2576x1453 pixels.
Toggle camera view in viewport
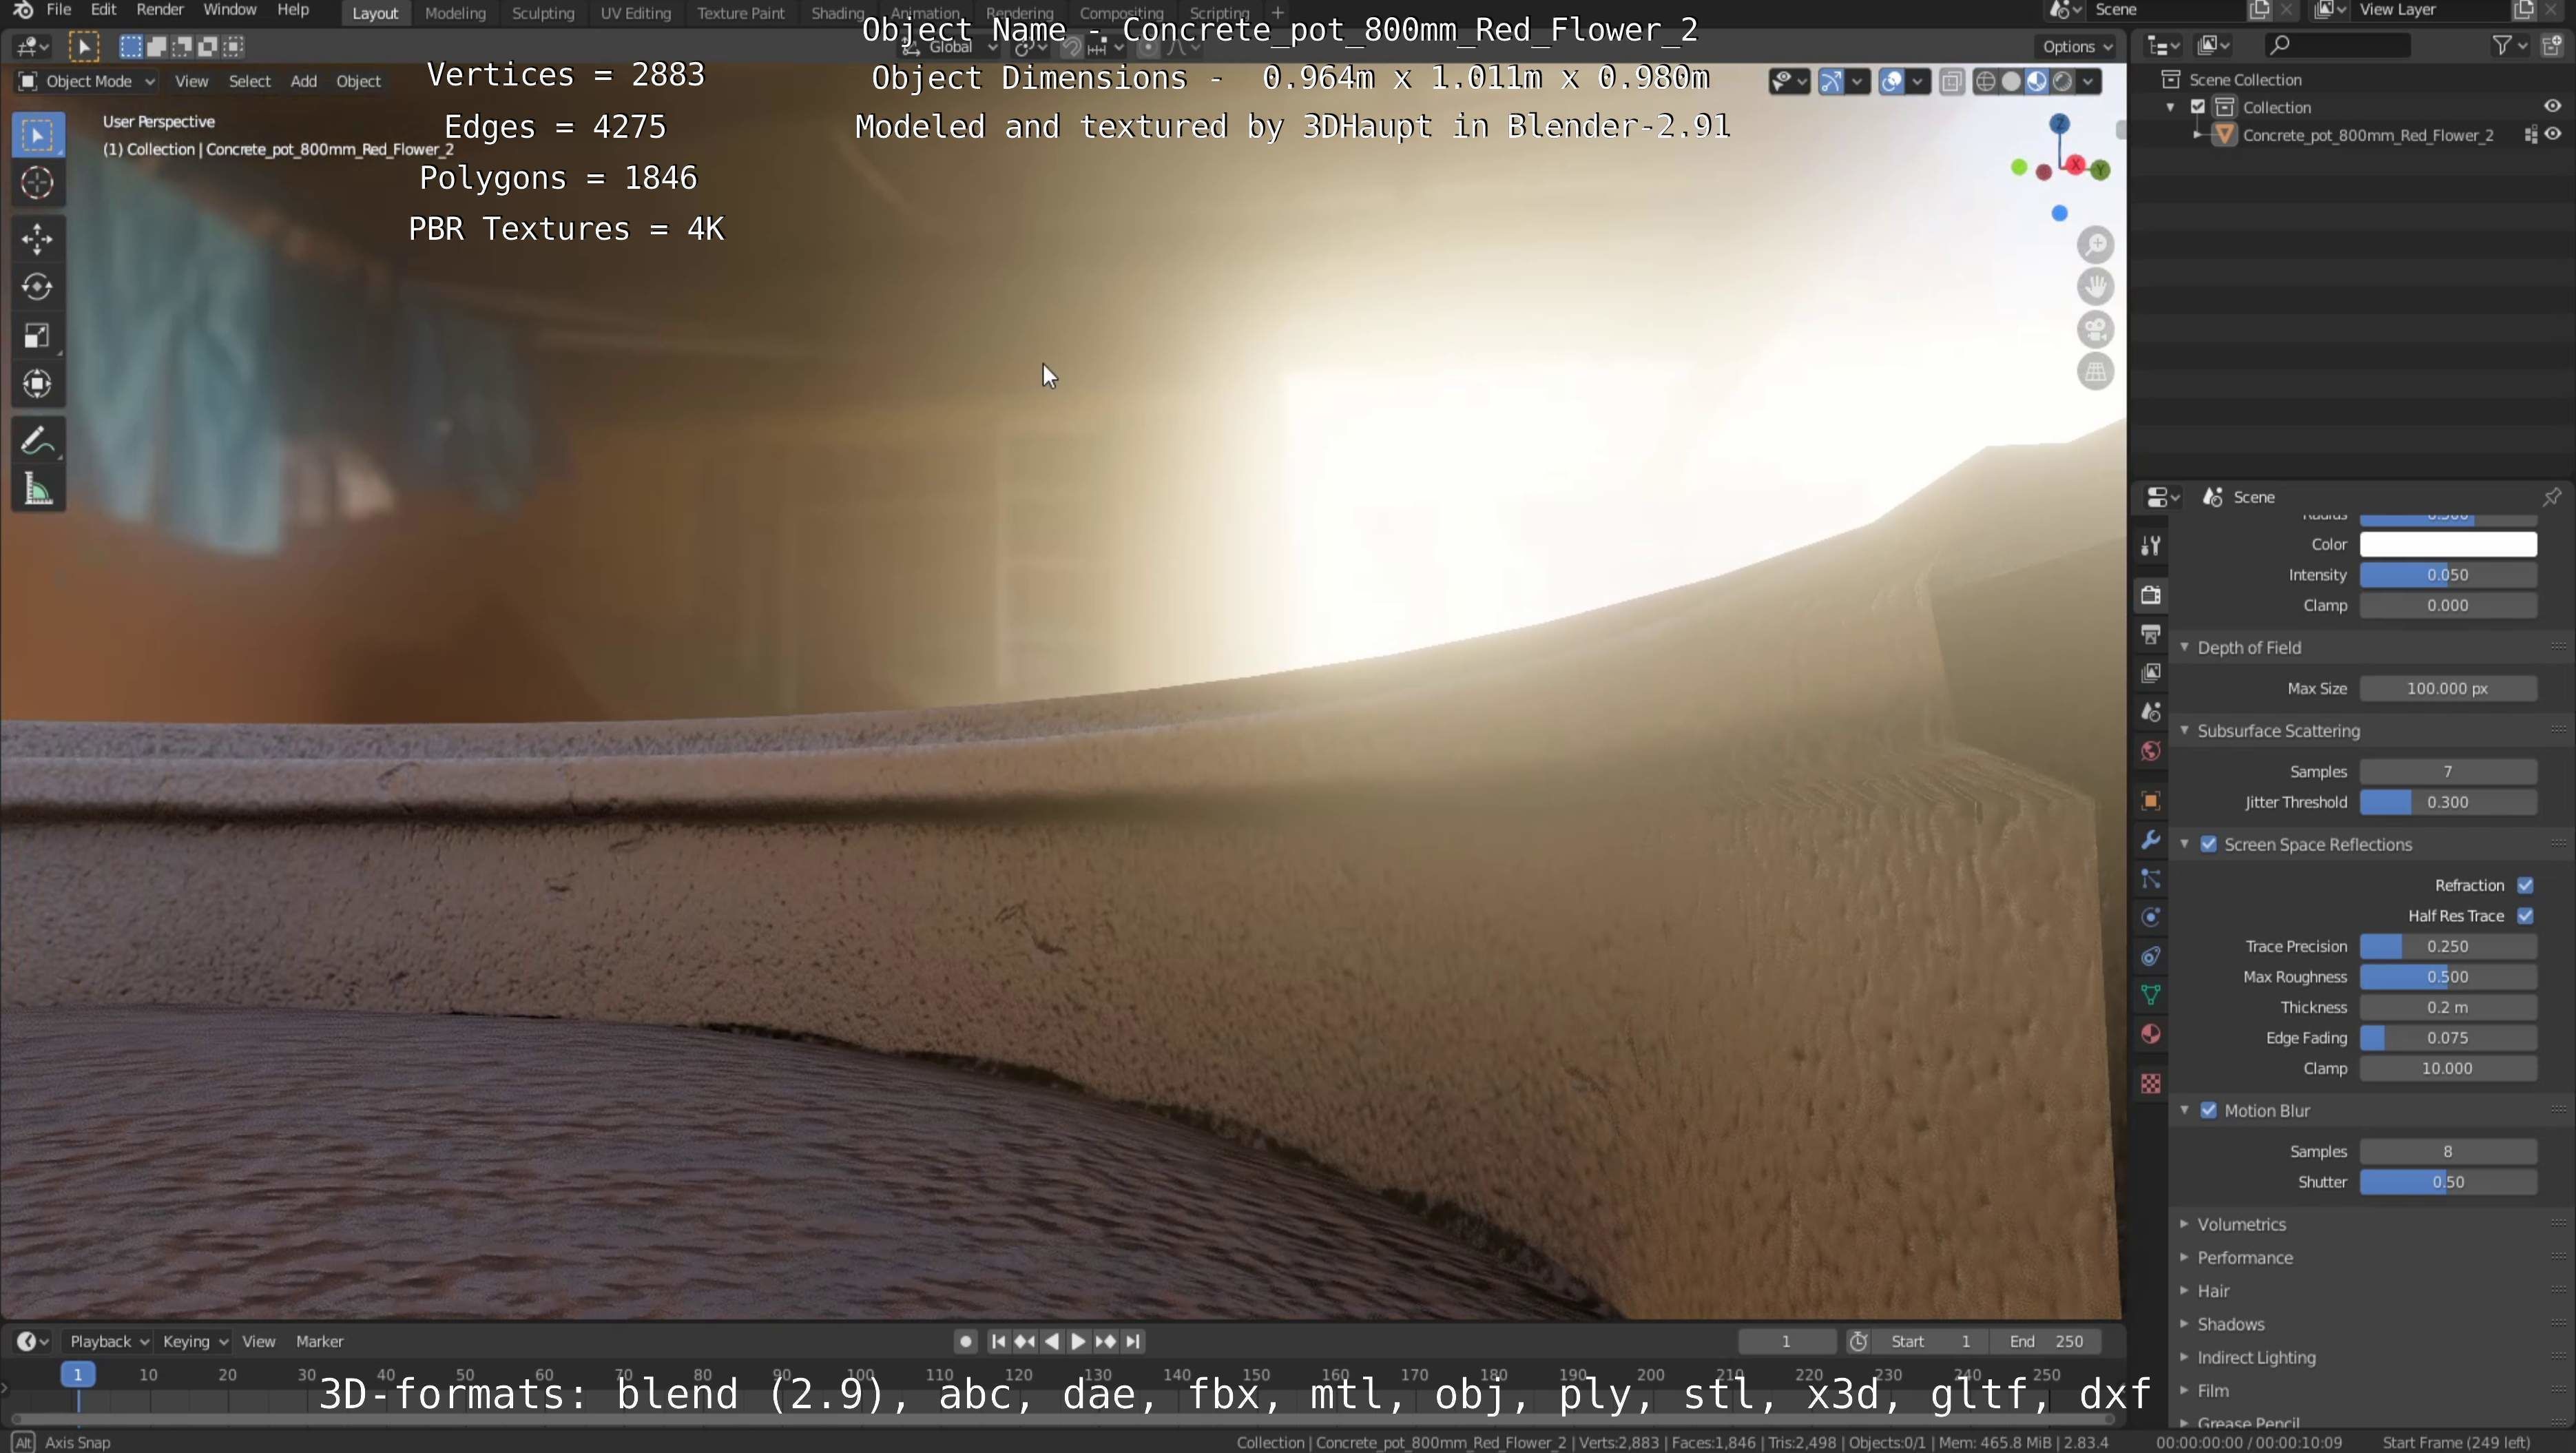(2095, 329)
